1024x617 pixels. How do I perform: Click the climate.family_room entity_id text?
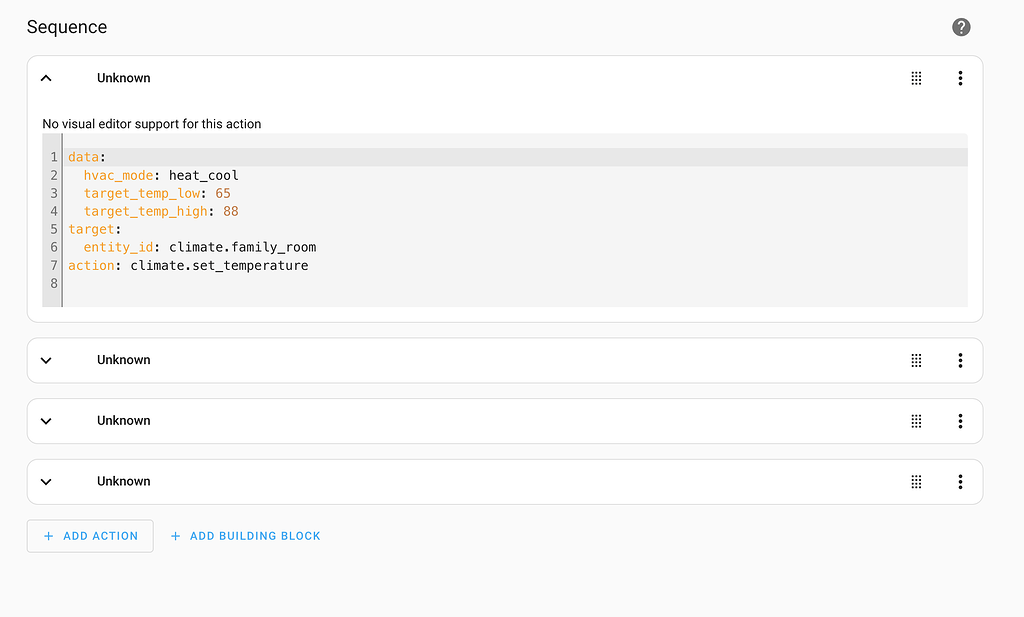point(242,247)
